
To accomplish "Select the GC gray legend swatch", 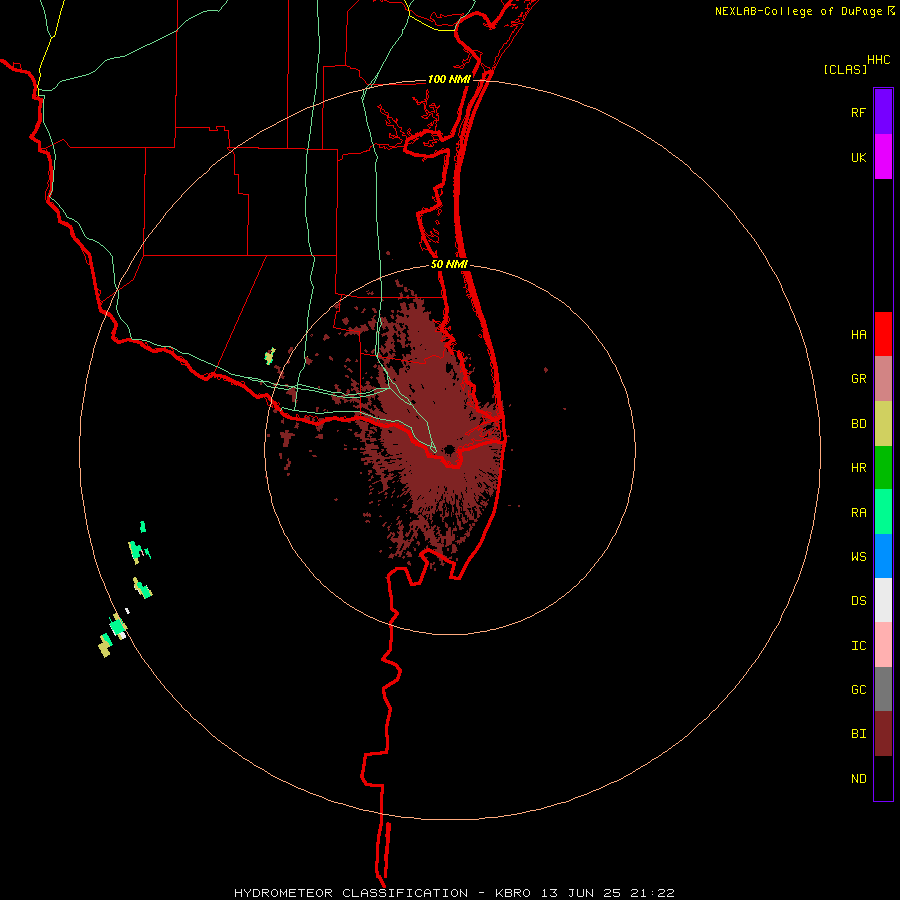I will pos(883,689).
